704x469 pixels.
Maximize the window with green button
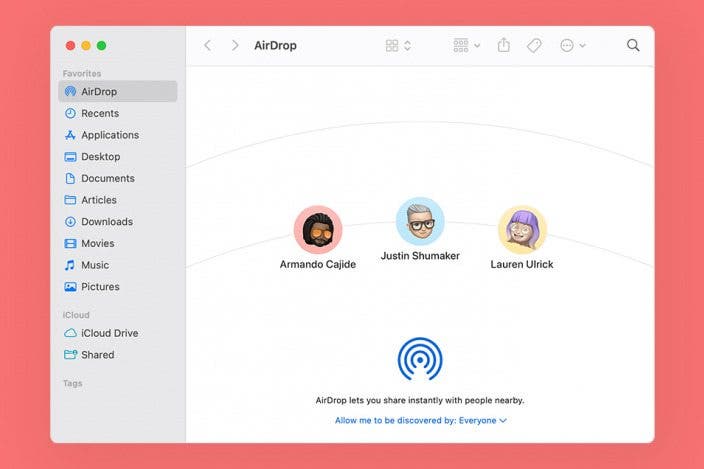coord(101,45)
